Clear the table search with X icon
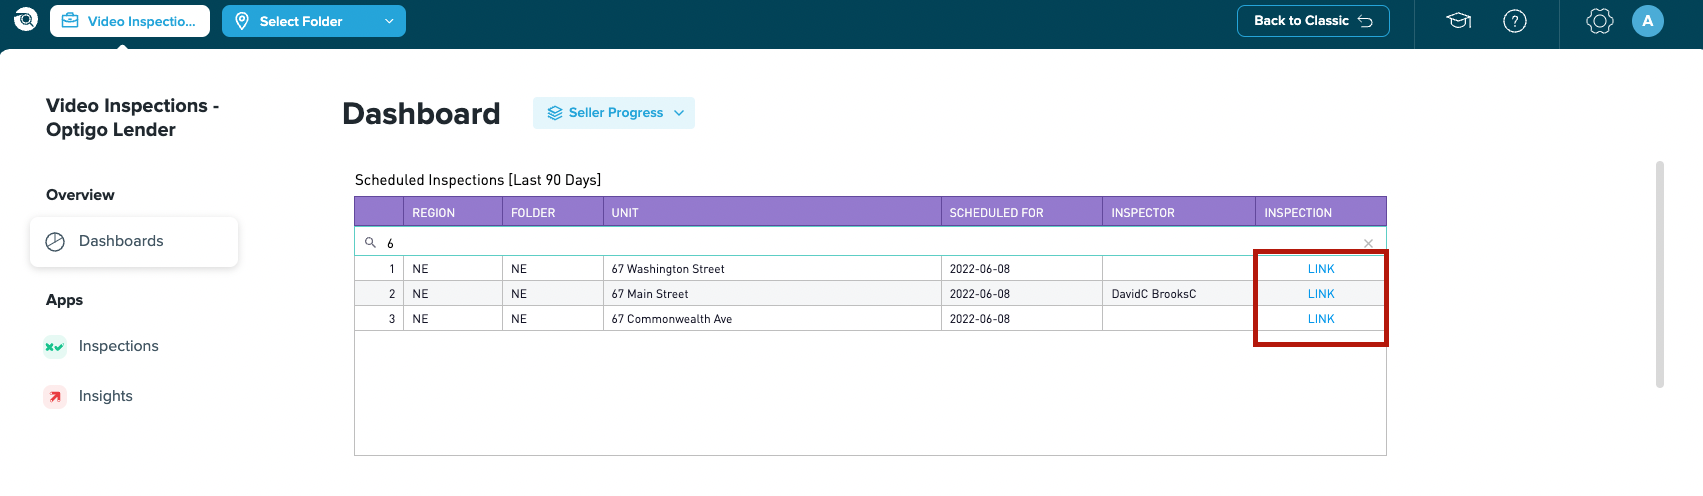This screenshot has width=1703, height=496. [x=1368, y=243]
